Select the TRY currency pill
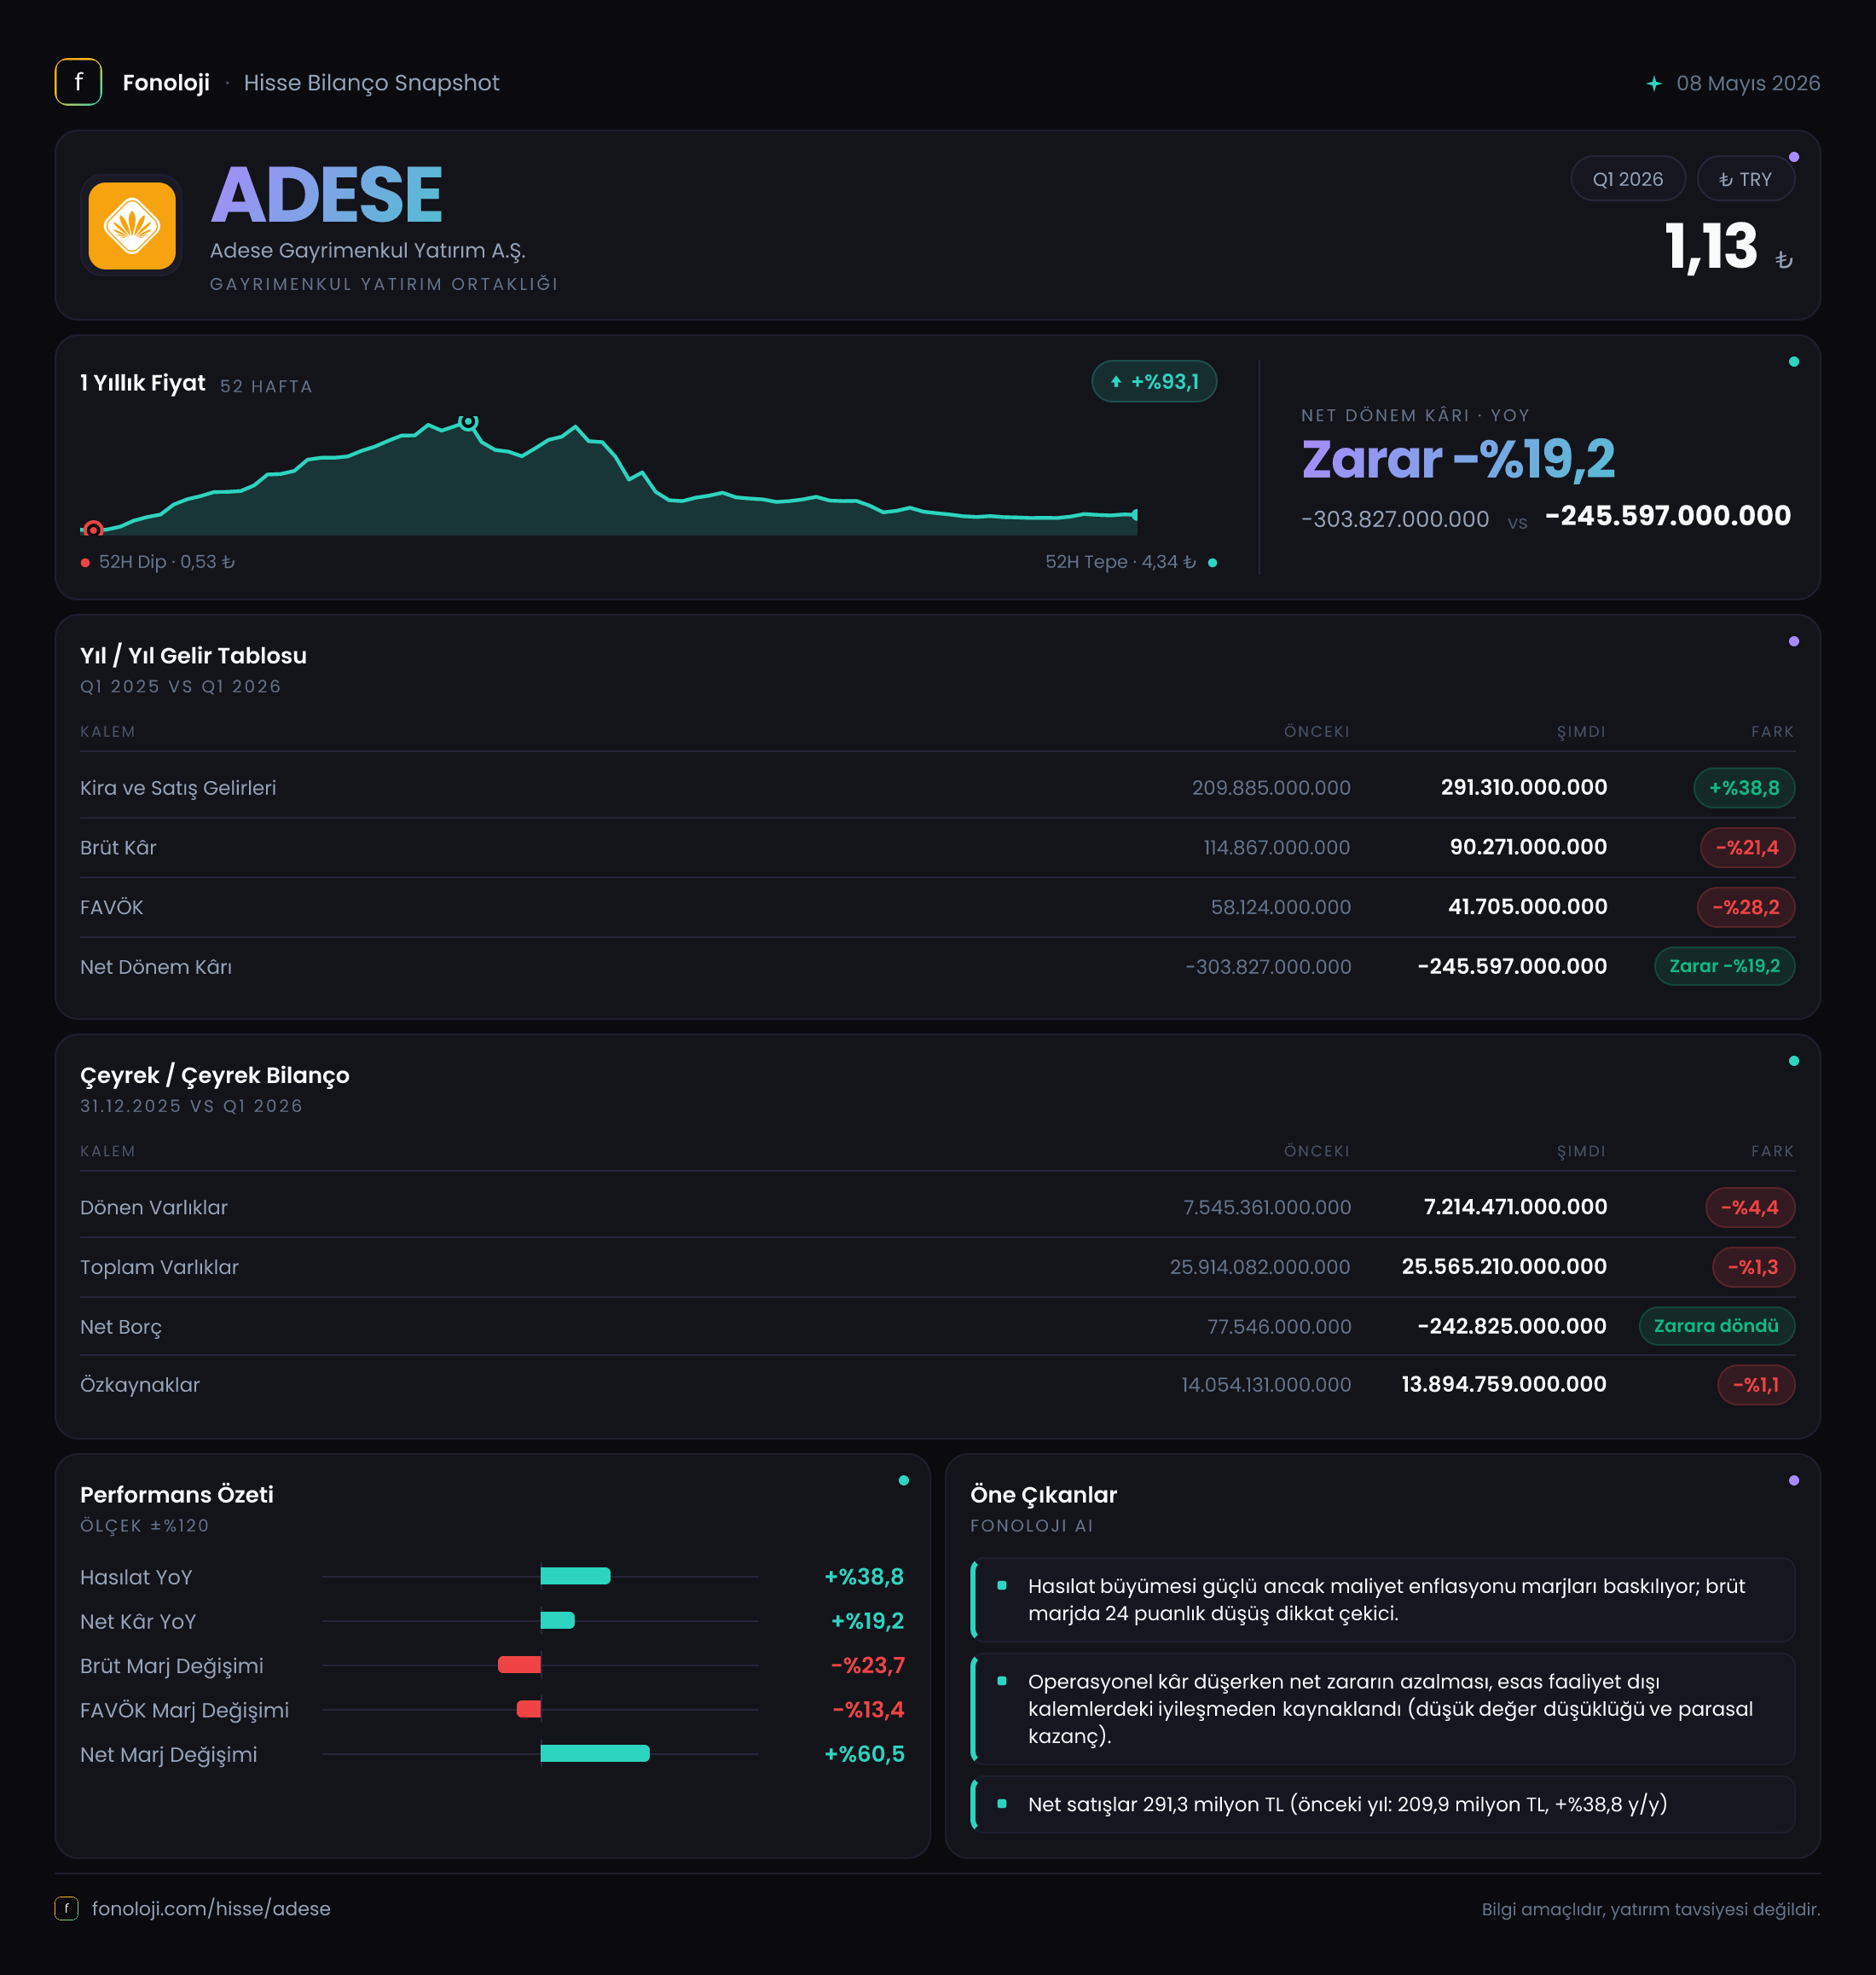Screen dimensions: 1876x1975 point(1745,179)
